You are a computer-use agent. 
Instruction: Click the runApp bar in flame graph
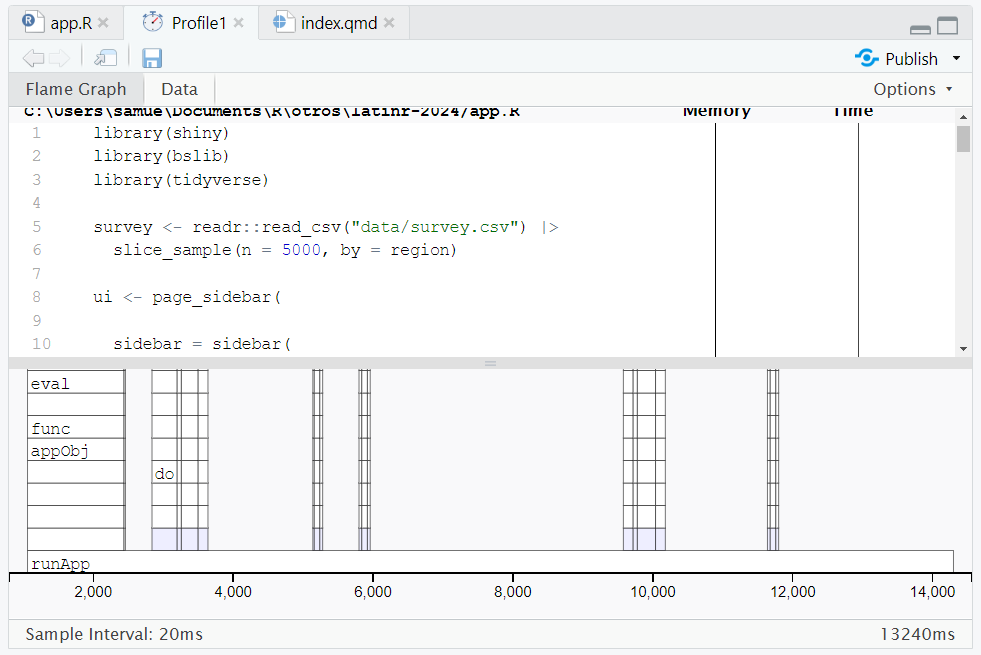coord(490,562)
